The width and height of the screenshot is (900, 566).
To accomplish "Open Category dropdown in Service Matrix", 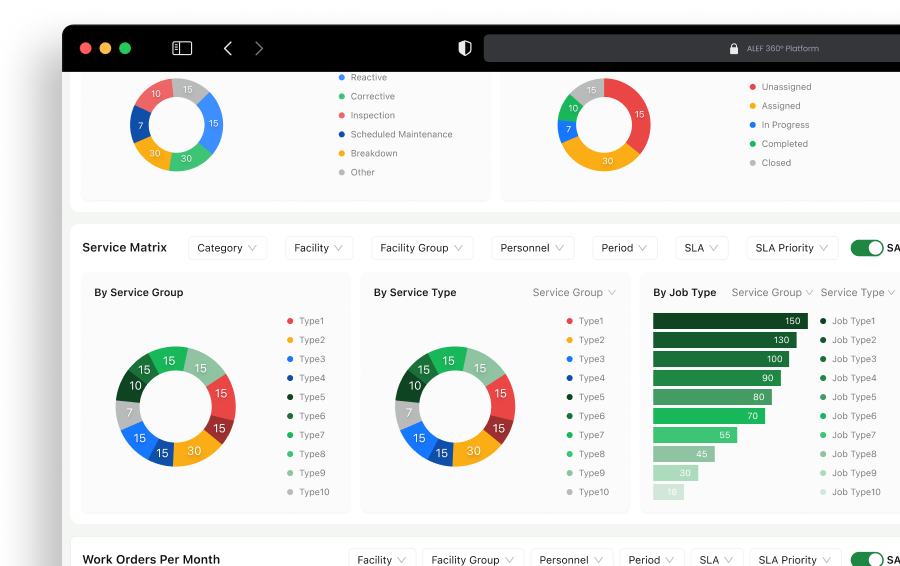I will (227, 248).
